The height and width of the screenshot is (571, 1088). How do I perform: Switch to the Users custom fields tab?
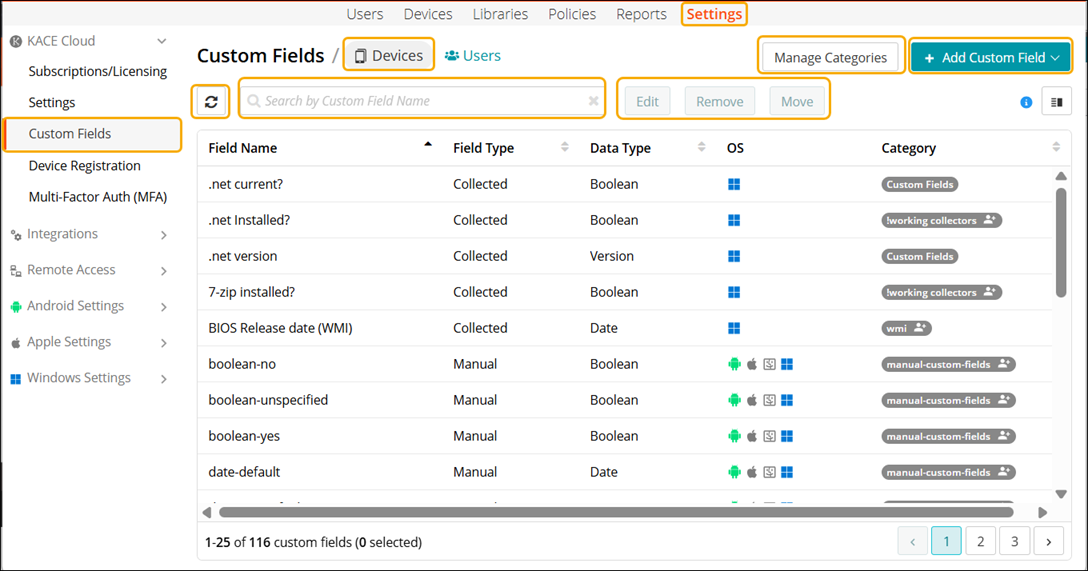pyautogui.click(x=473, y=56)
